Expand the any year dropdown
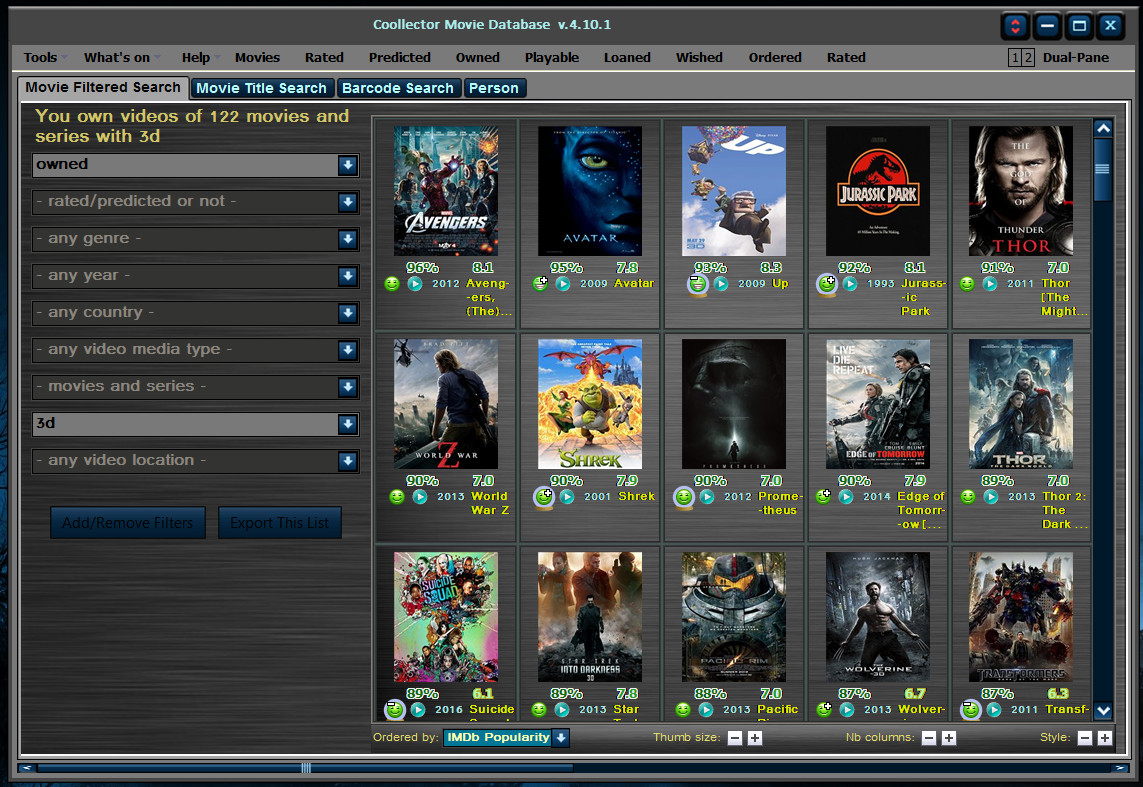1143x787 pixels. coord(348,276)
